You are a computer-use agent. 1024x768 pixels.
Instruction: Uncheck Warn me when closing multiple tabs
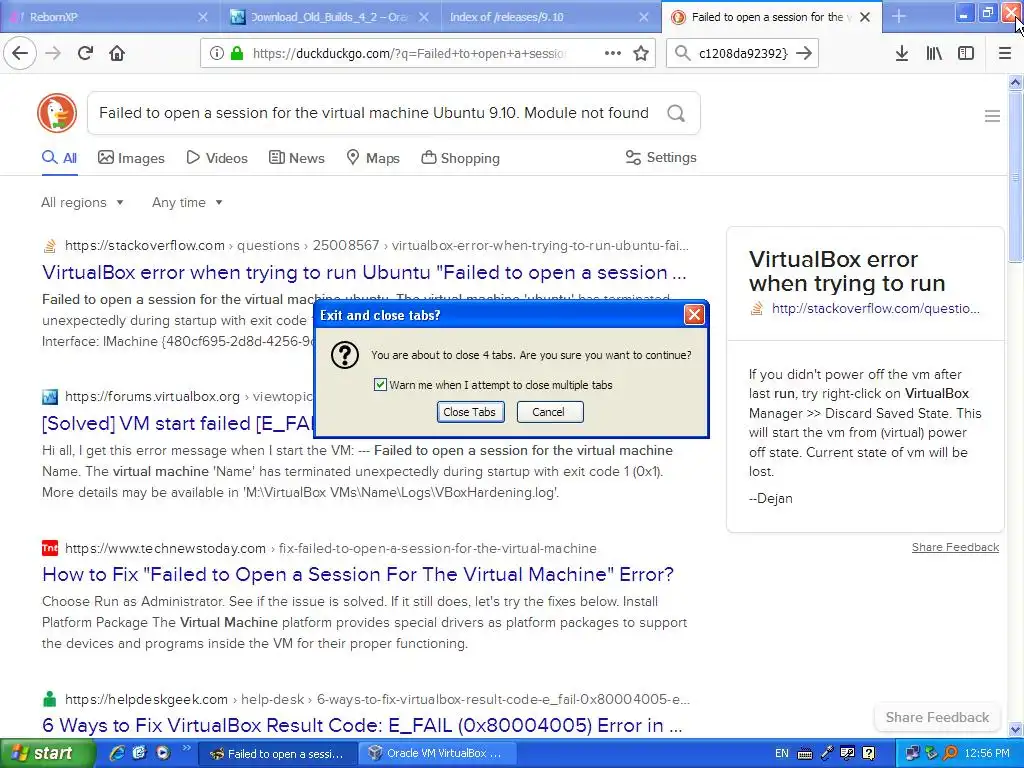(x=380, y=385)
